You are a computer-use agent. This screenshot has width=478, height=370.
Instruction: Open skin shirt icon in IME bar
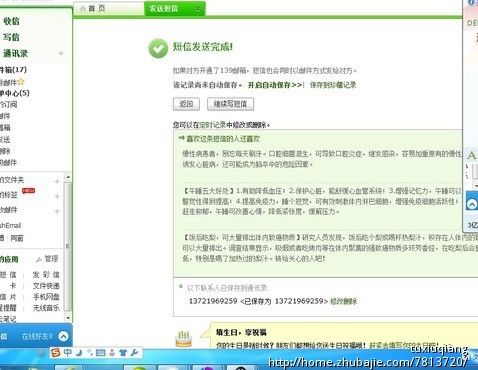(x=123, y=353)
